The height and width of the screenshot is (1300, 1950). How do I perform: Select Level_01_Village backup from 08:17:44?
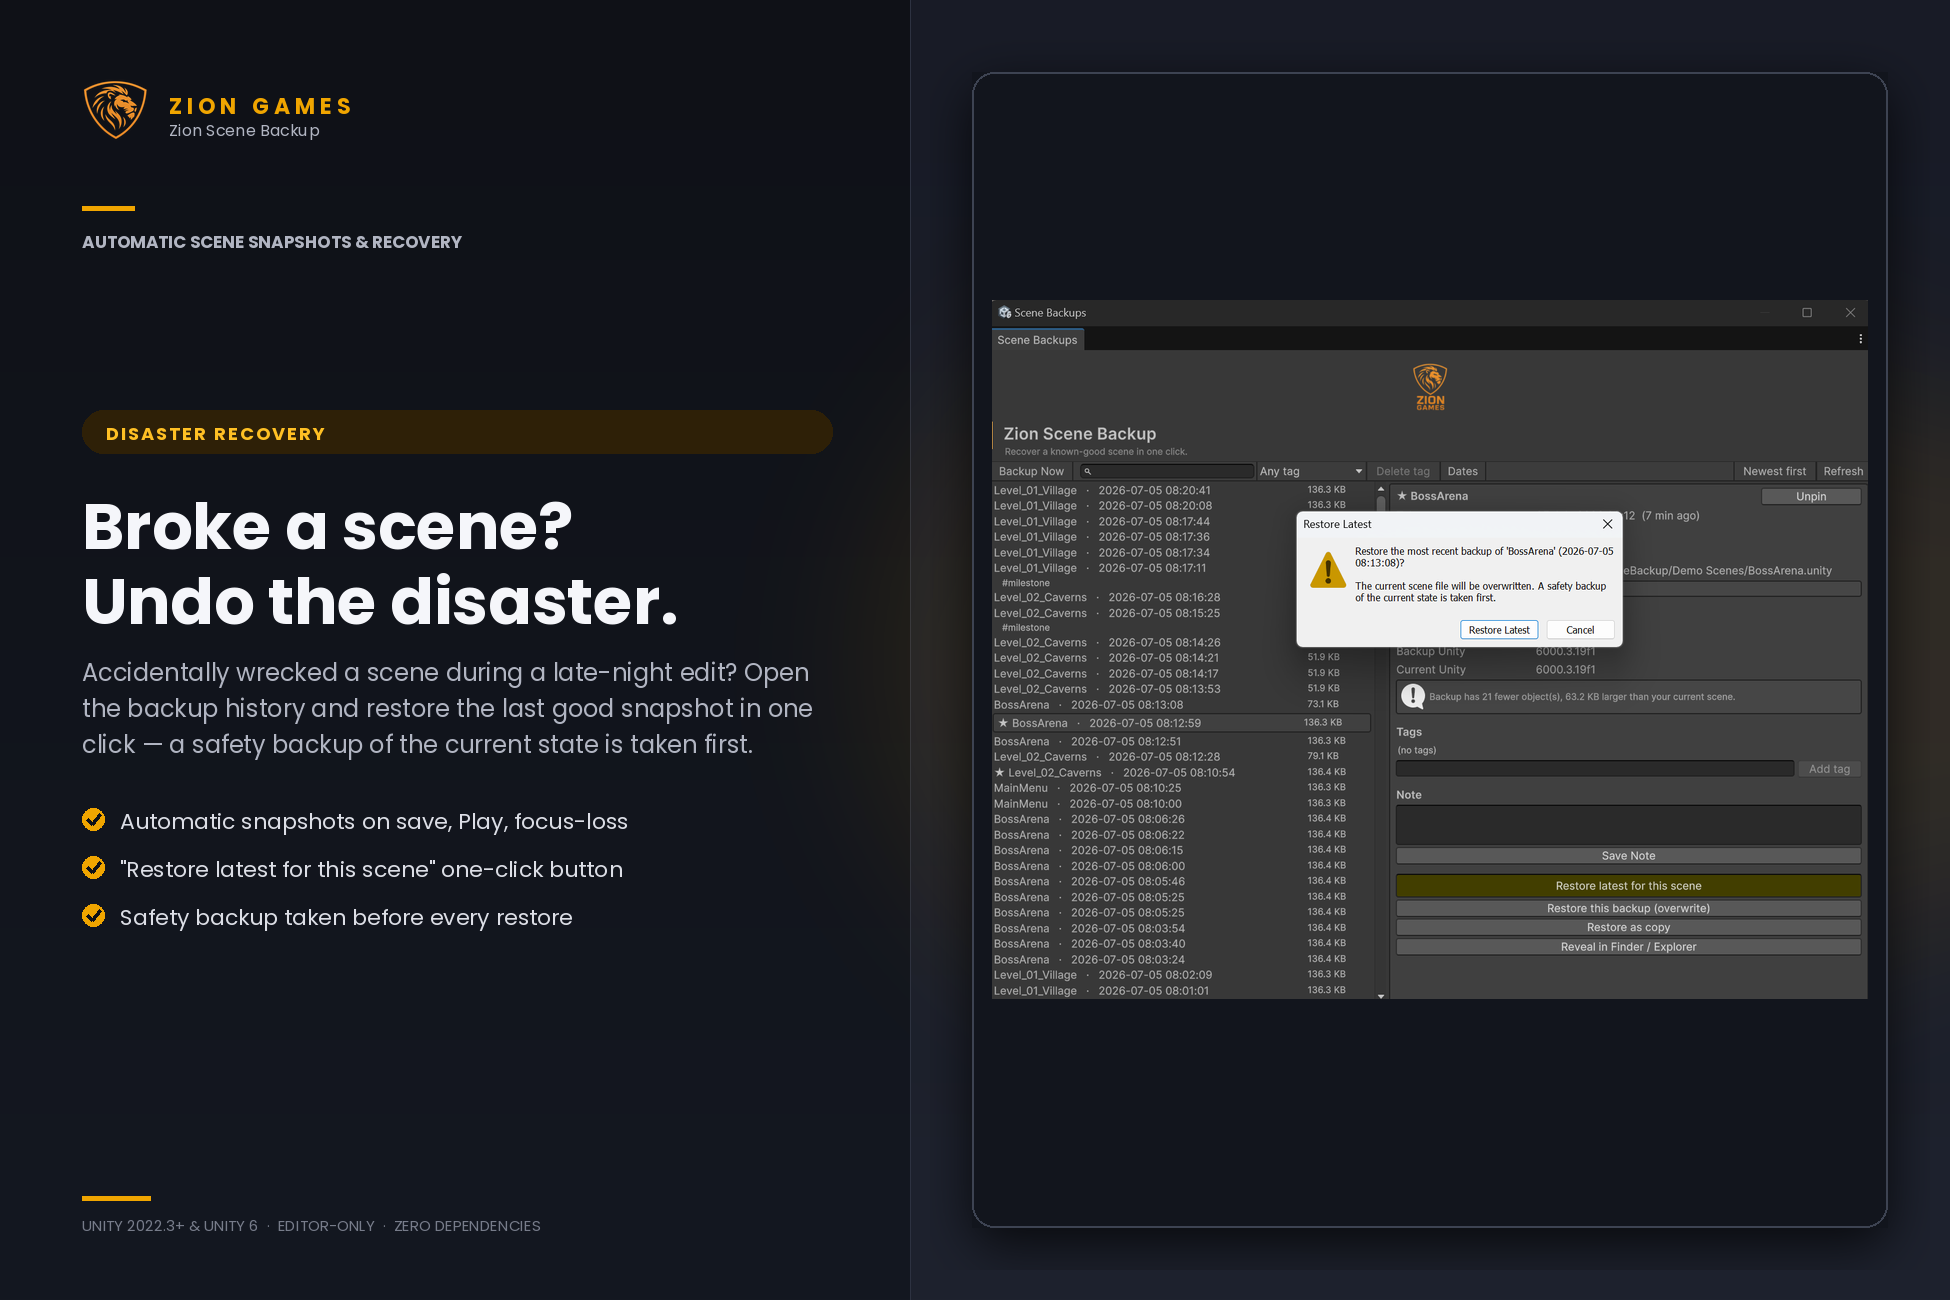coord(1180,522)
